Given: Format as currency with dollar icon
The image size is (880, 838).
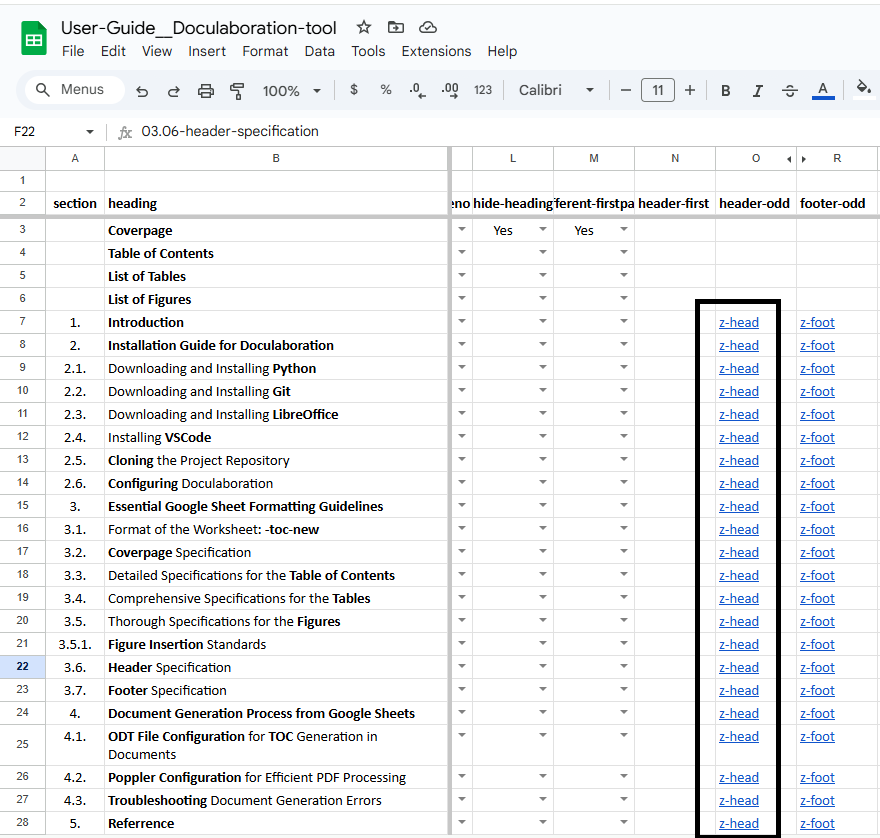Looking at the screenshot, I should click(354, 89).
